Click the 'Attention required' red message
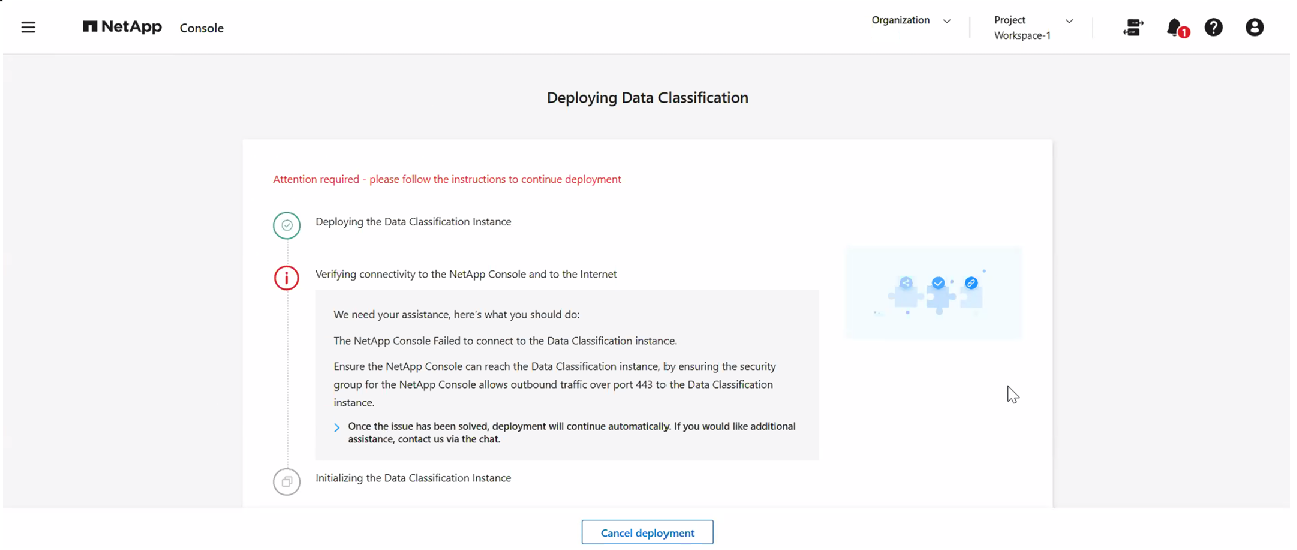This screenshot has width=1297, height=550. coord(447,179)
